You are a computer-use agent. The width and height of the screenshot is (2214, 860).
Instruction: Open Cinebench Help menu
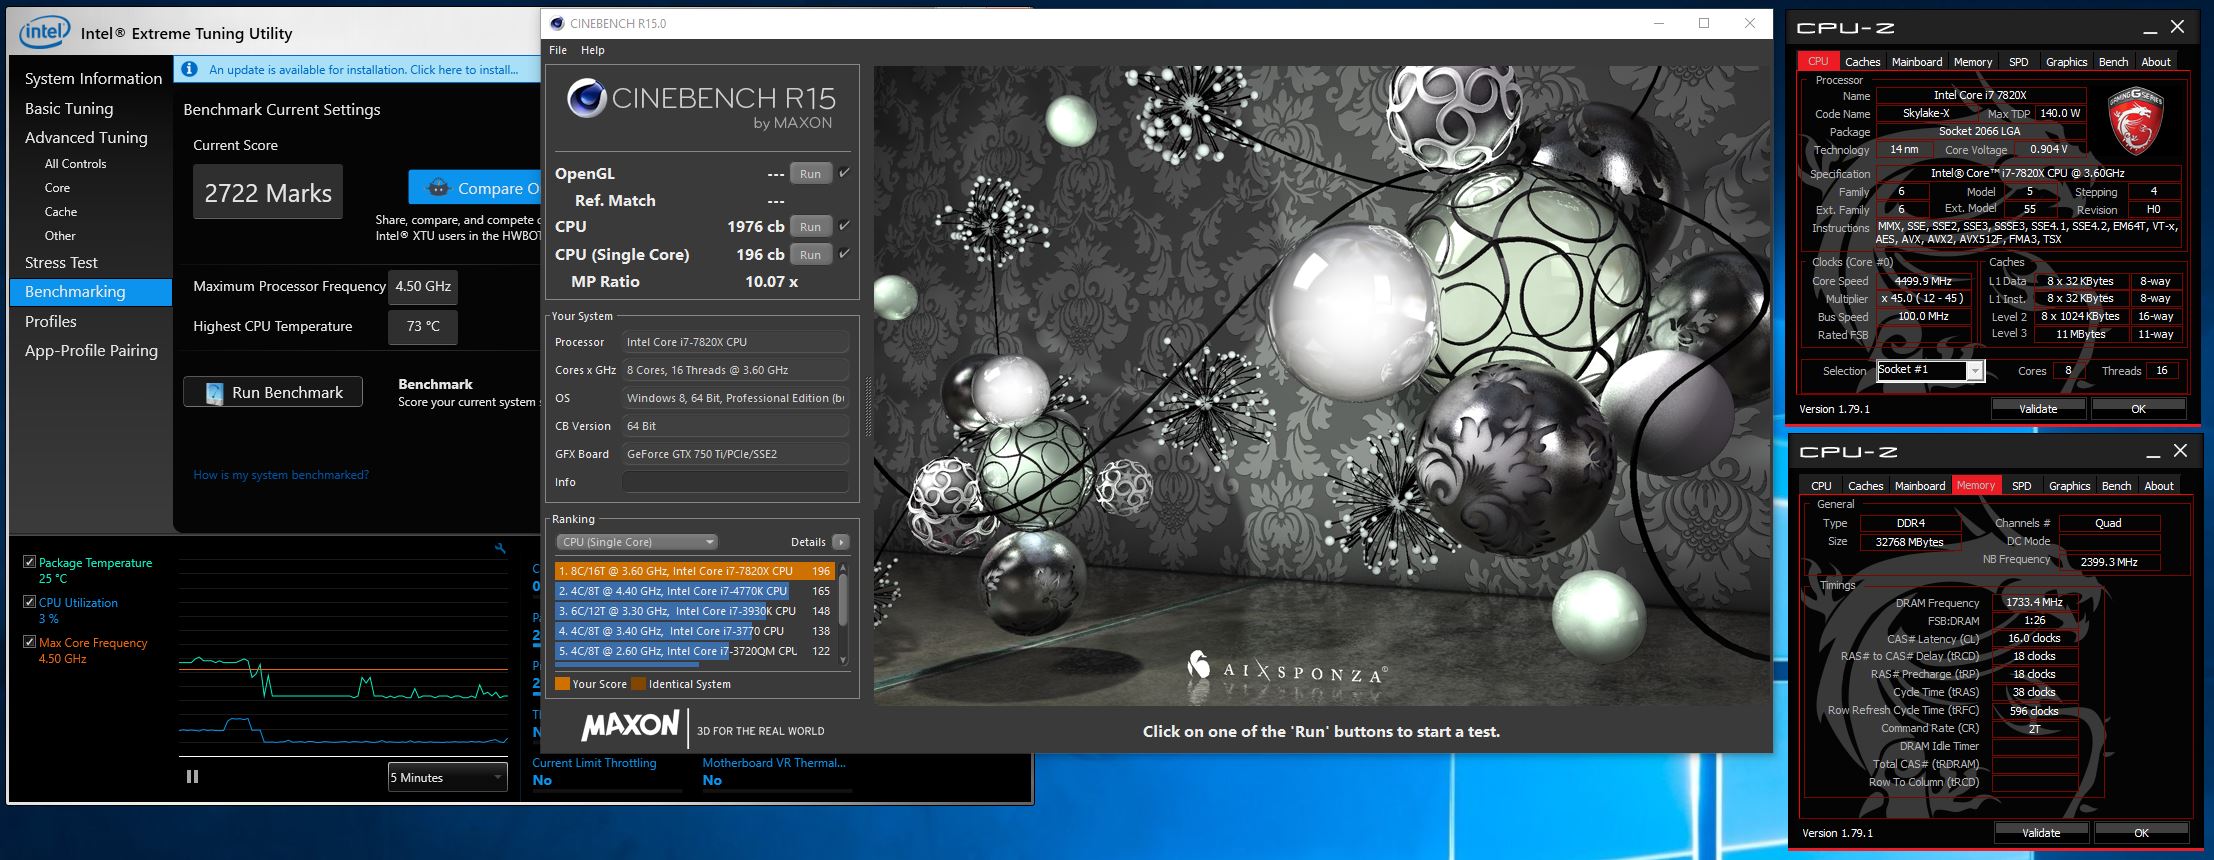(593, 50)
